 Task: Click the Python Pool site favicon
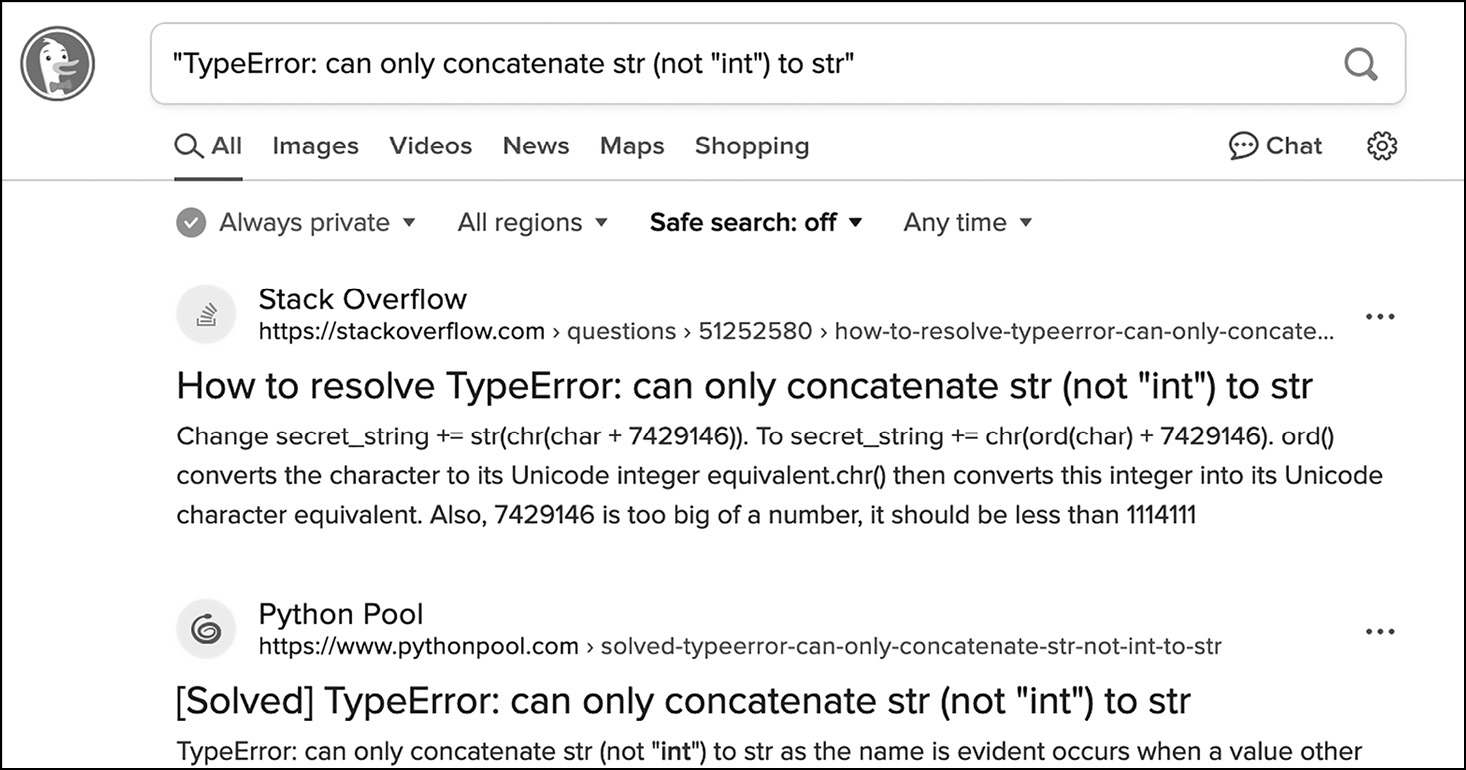coord(206,630)
